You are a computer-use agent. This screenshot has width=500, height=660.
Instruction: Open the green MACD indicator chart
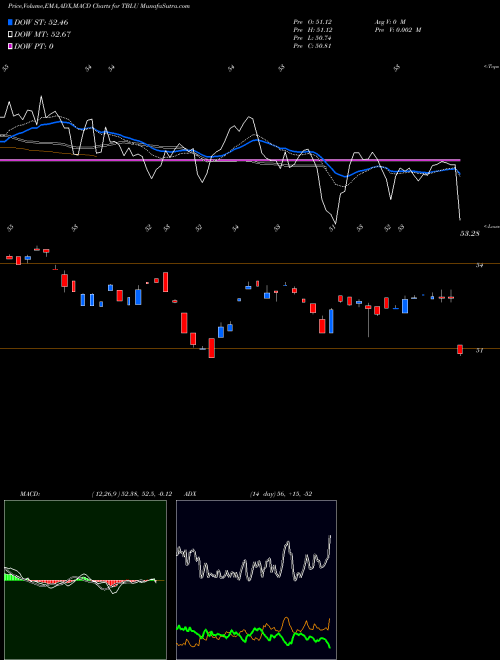[x=85, y=580]
